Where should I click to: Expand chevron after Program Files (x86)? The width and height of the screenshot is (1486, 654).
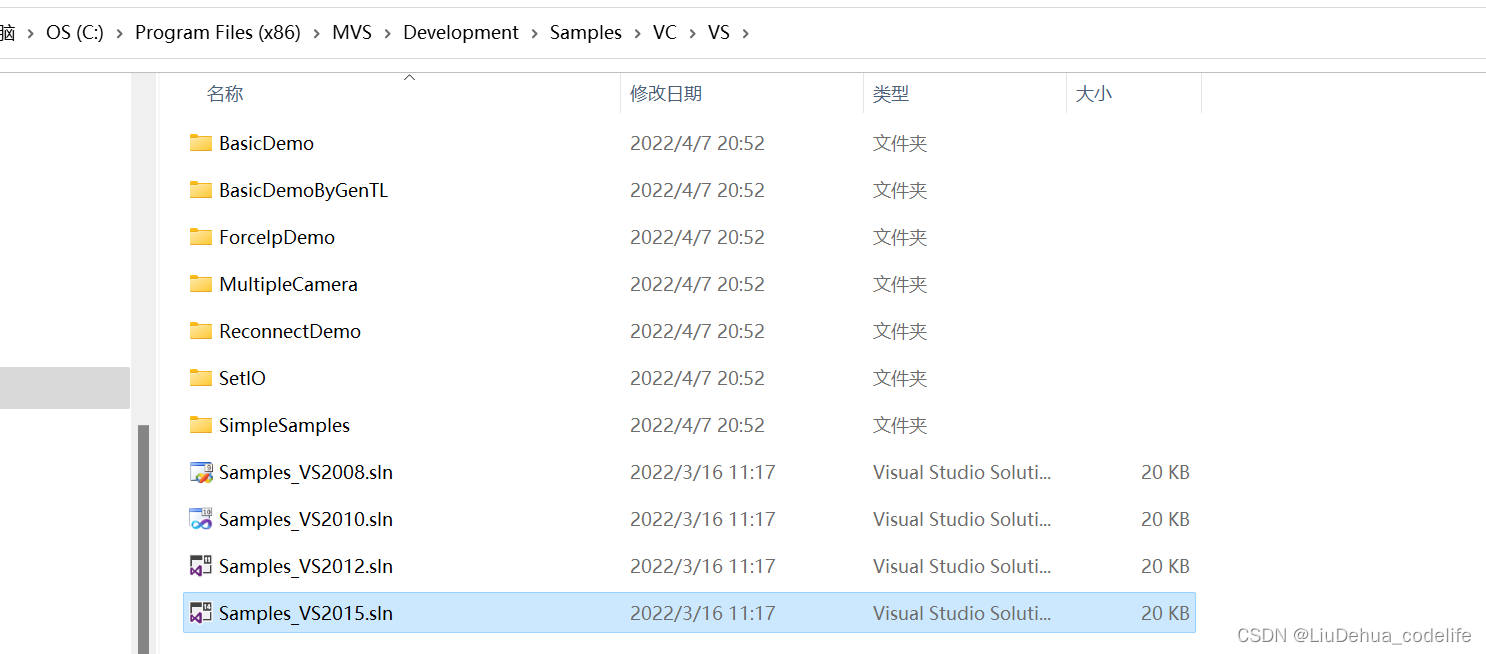click(x=317, y=33)
